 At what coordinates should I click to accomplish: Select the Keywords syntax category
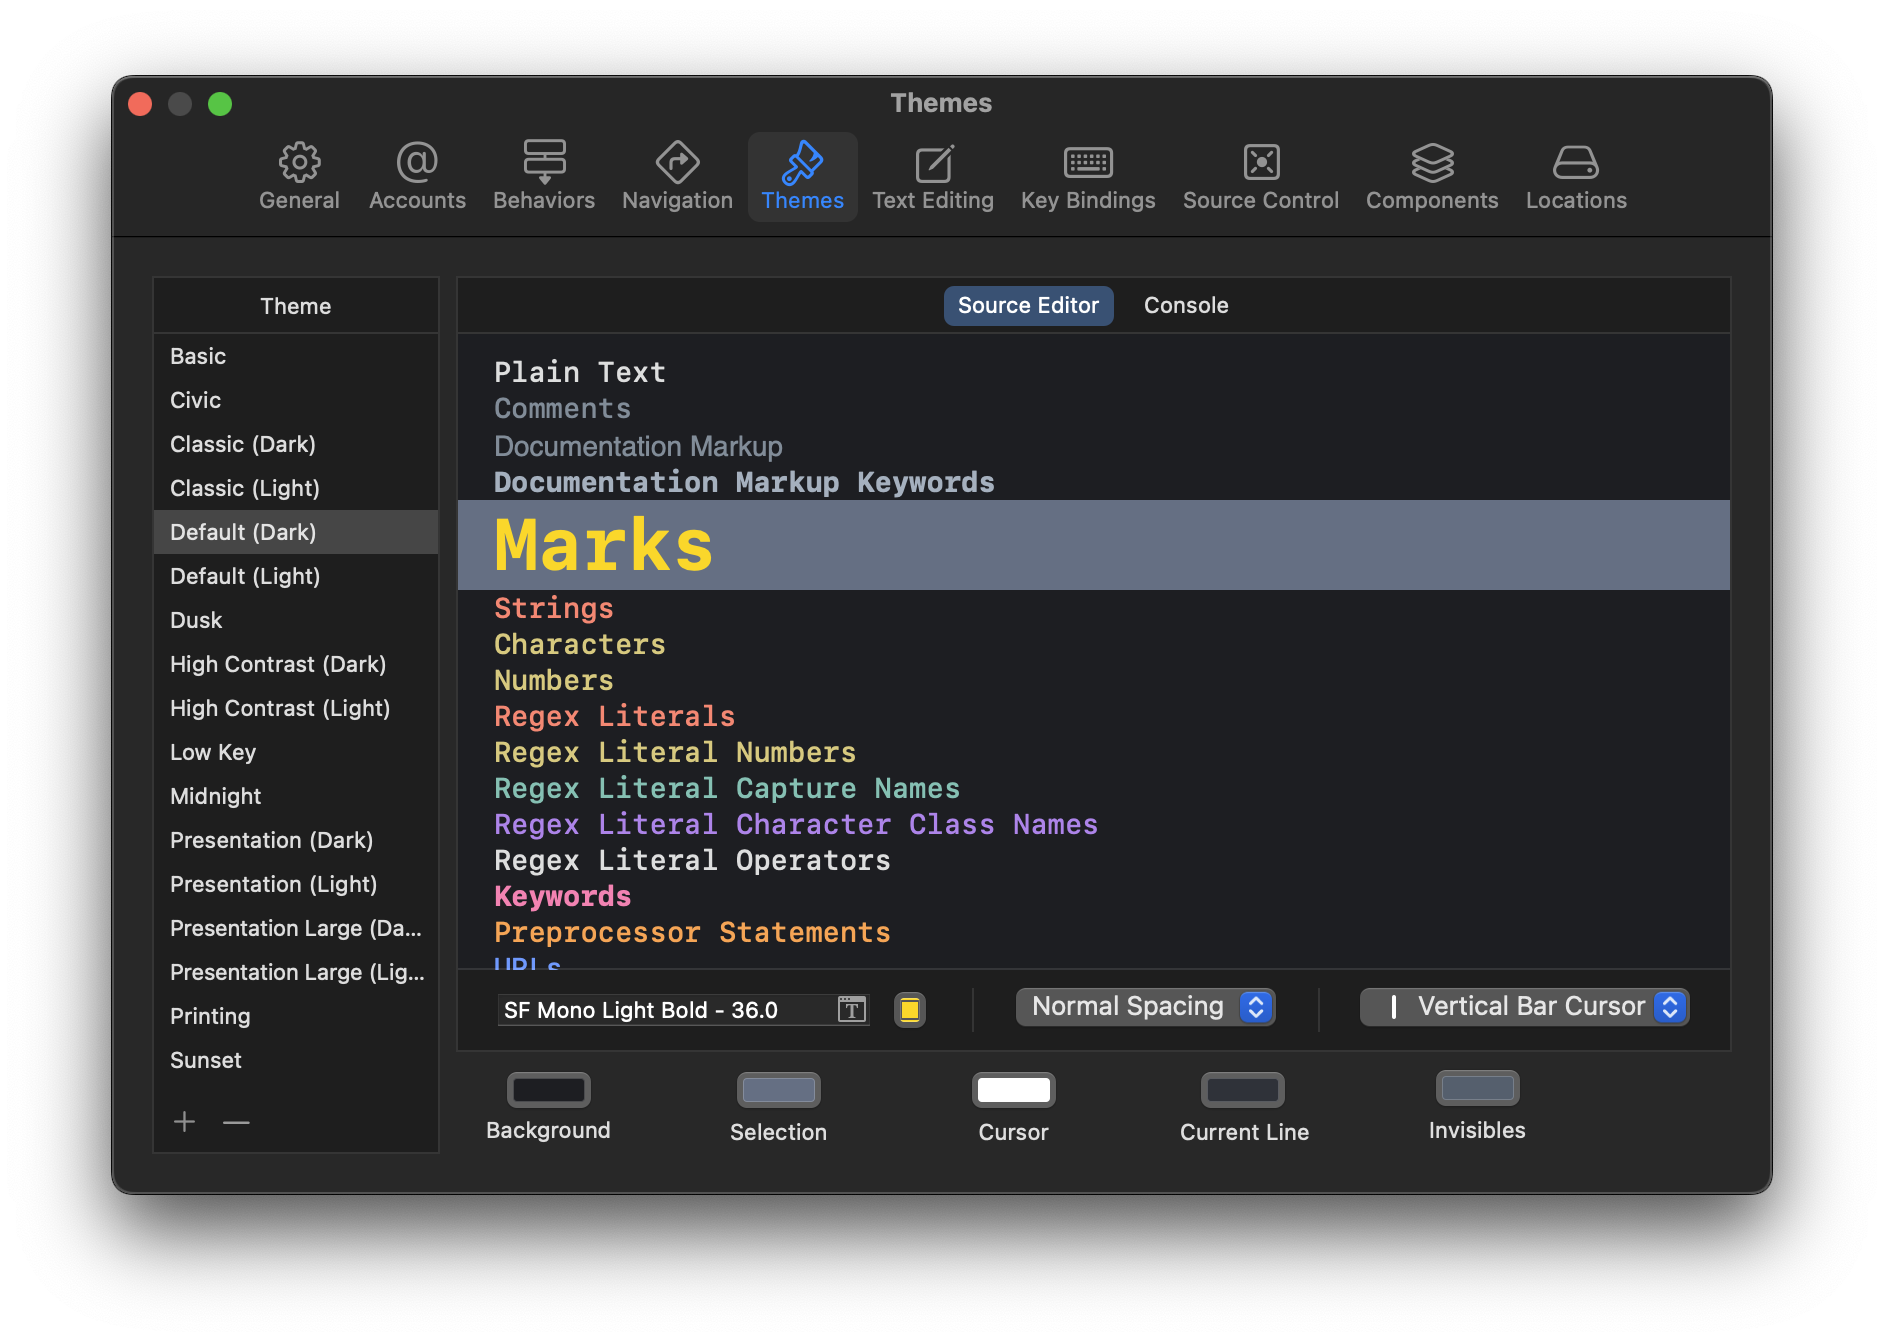[563, 897]
